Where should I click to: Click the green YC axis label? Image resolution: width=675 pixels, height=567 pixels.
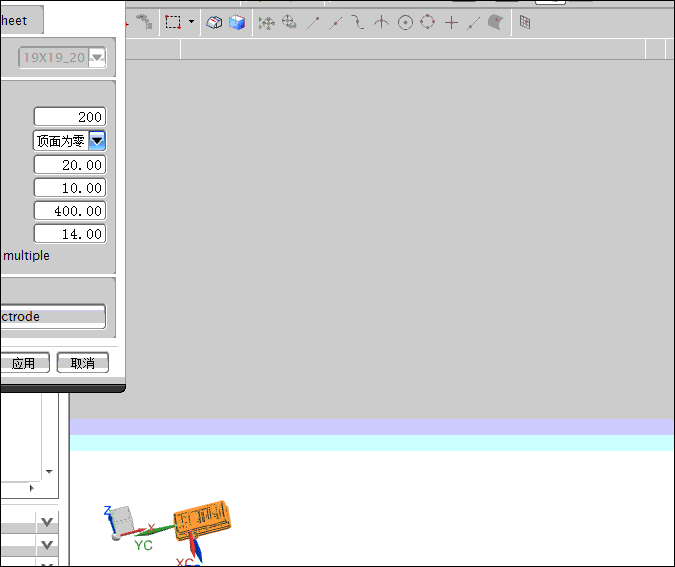click(143, 545)
